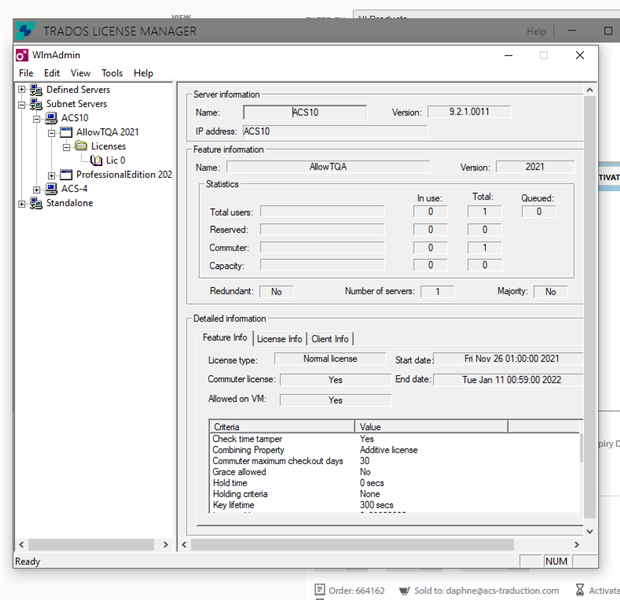The height and width of the screenshot is (600, 620).
Task: Click 'Order: 664162' text in Trados window
Action: (x=357, y=591)
